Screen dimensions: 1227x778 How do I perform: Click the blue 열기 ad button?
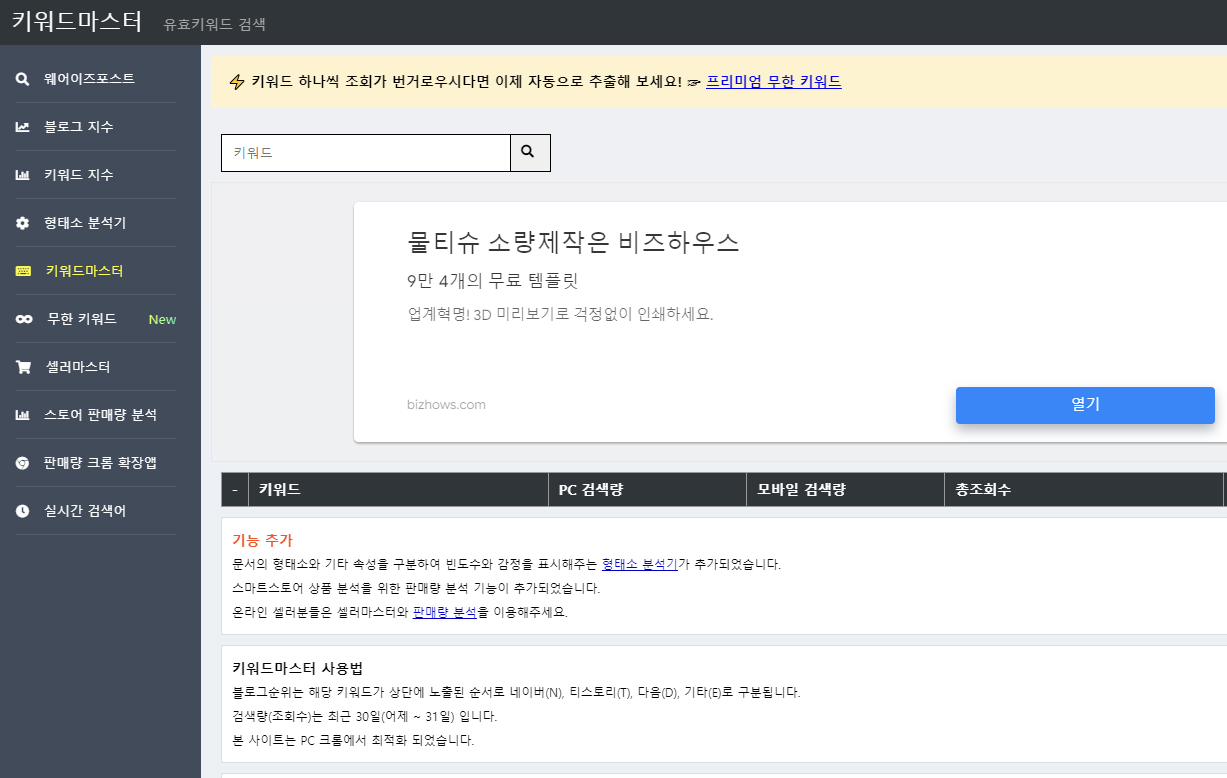point(1085,405)
